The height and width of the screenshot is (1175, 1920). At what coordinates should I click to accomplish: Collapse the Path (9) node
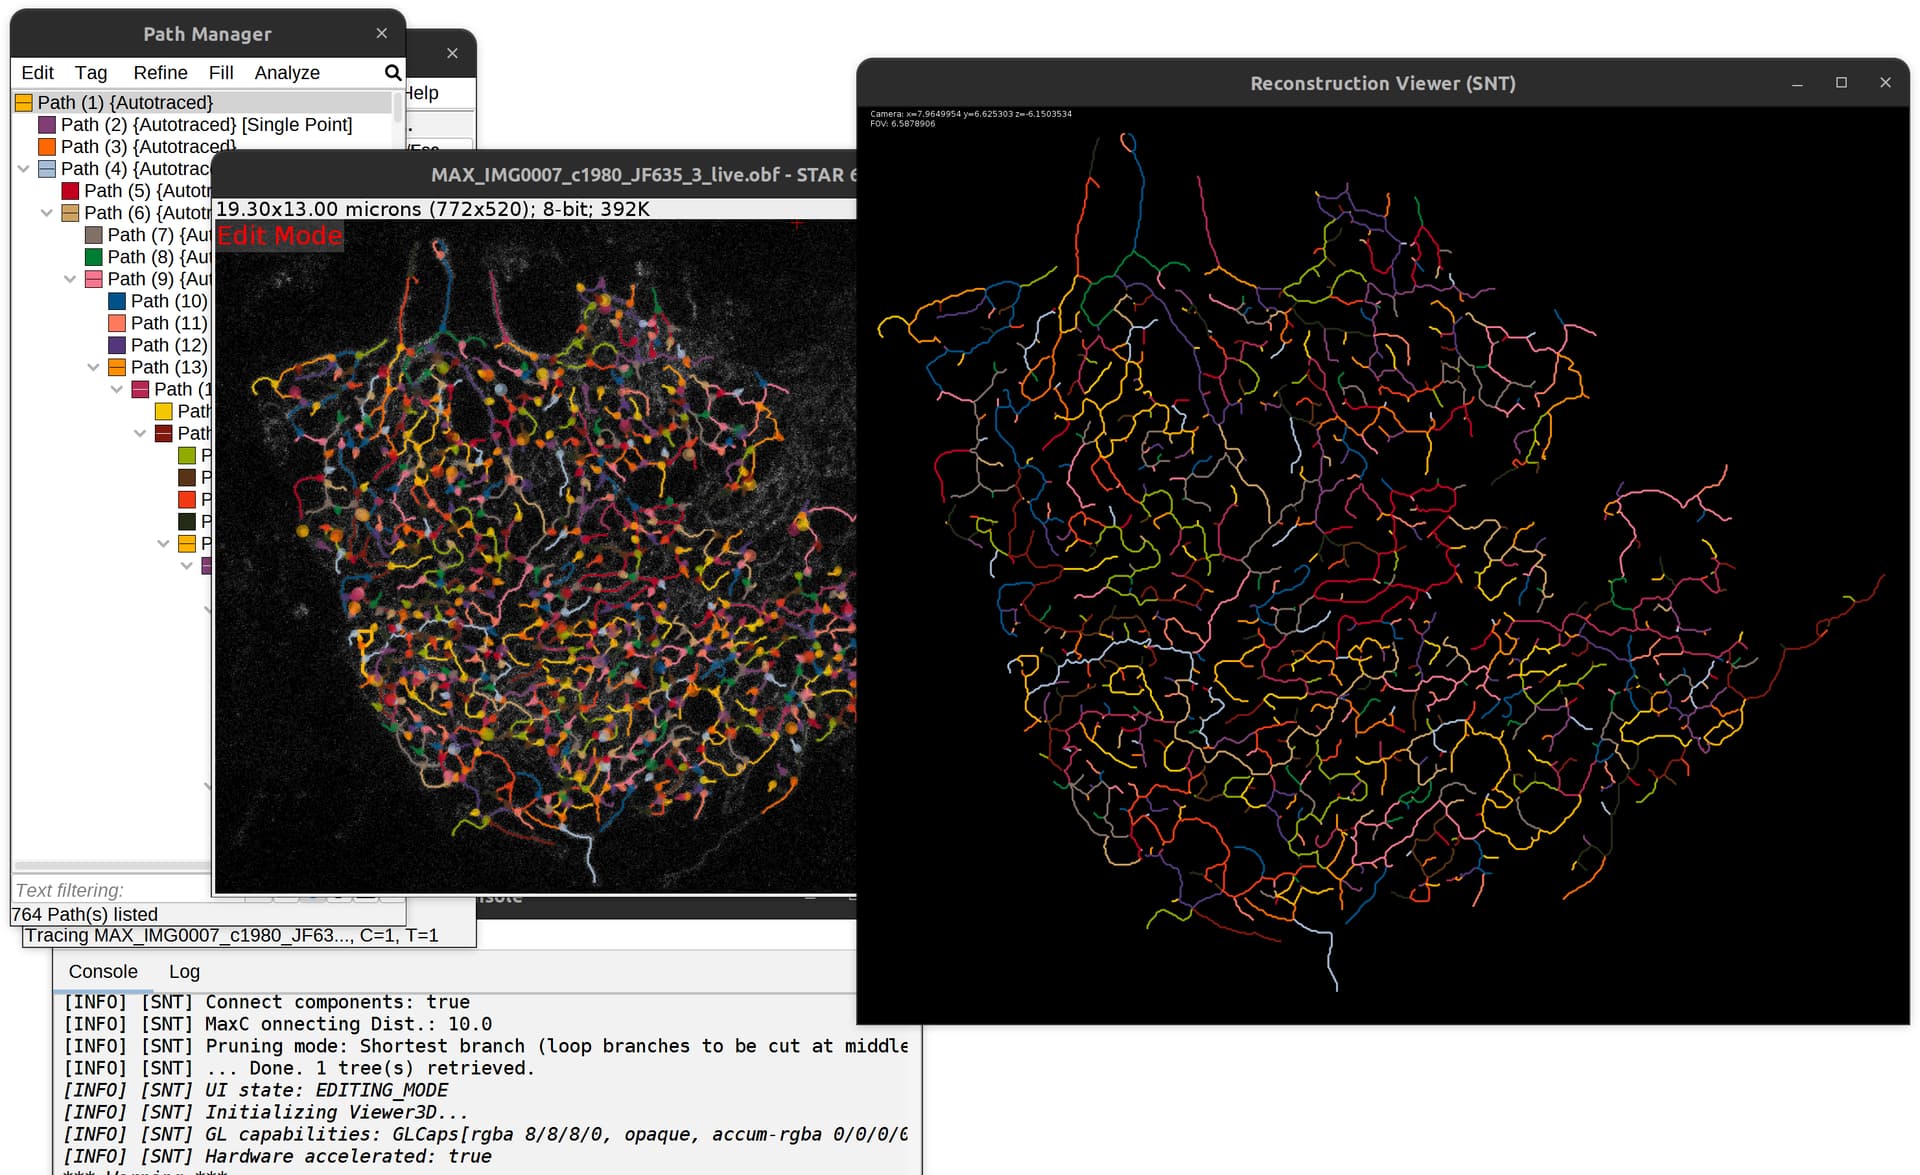tap(69, 279)
